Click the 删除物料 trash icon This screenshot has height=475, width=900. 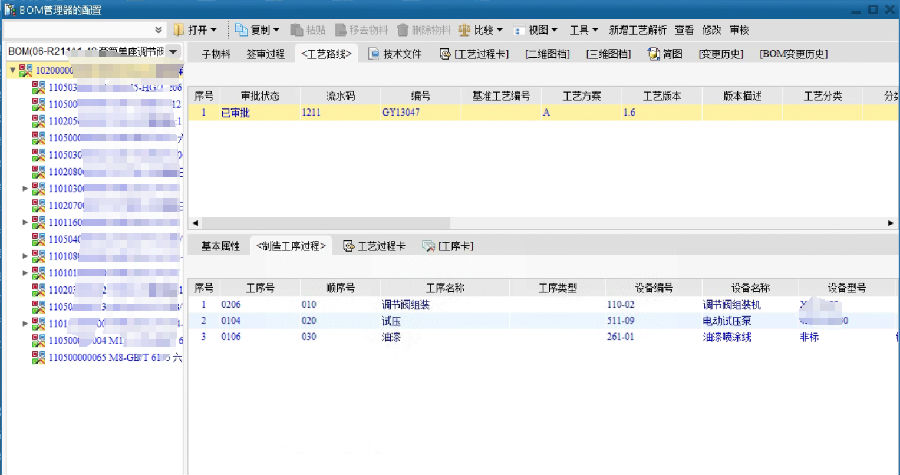(x=403, y=30)
